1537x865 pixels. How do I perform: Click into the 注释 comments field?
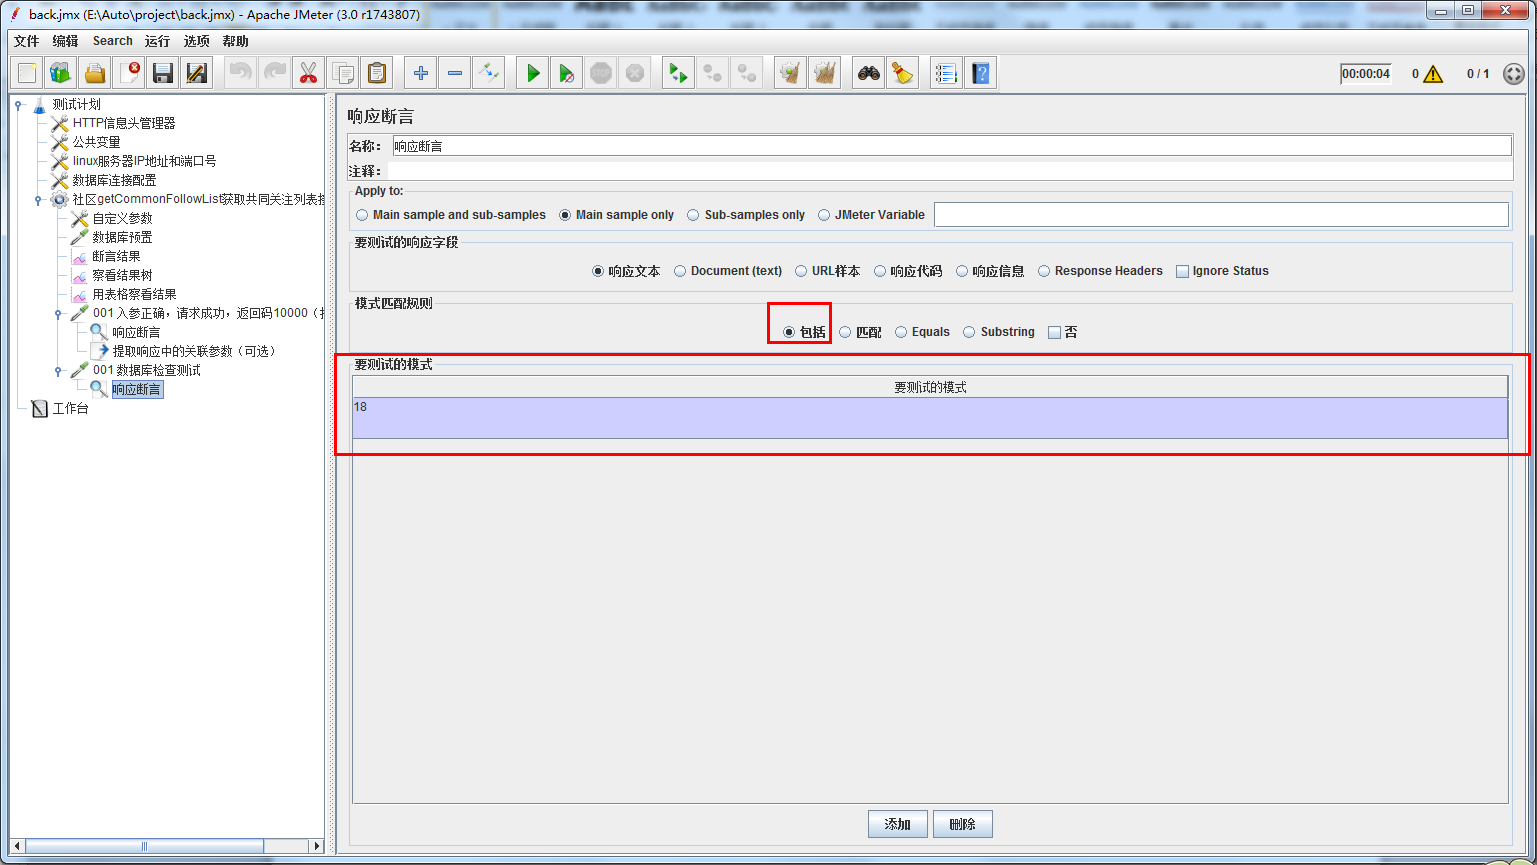950,171
